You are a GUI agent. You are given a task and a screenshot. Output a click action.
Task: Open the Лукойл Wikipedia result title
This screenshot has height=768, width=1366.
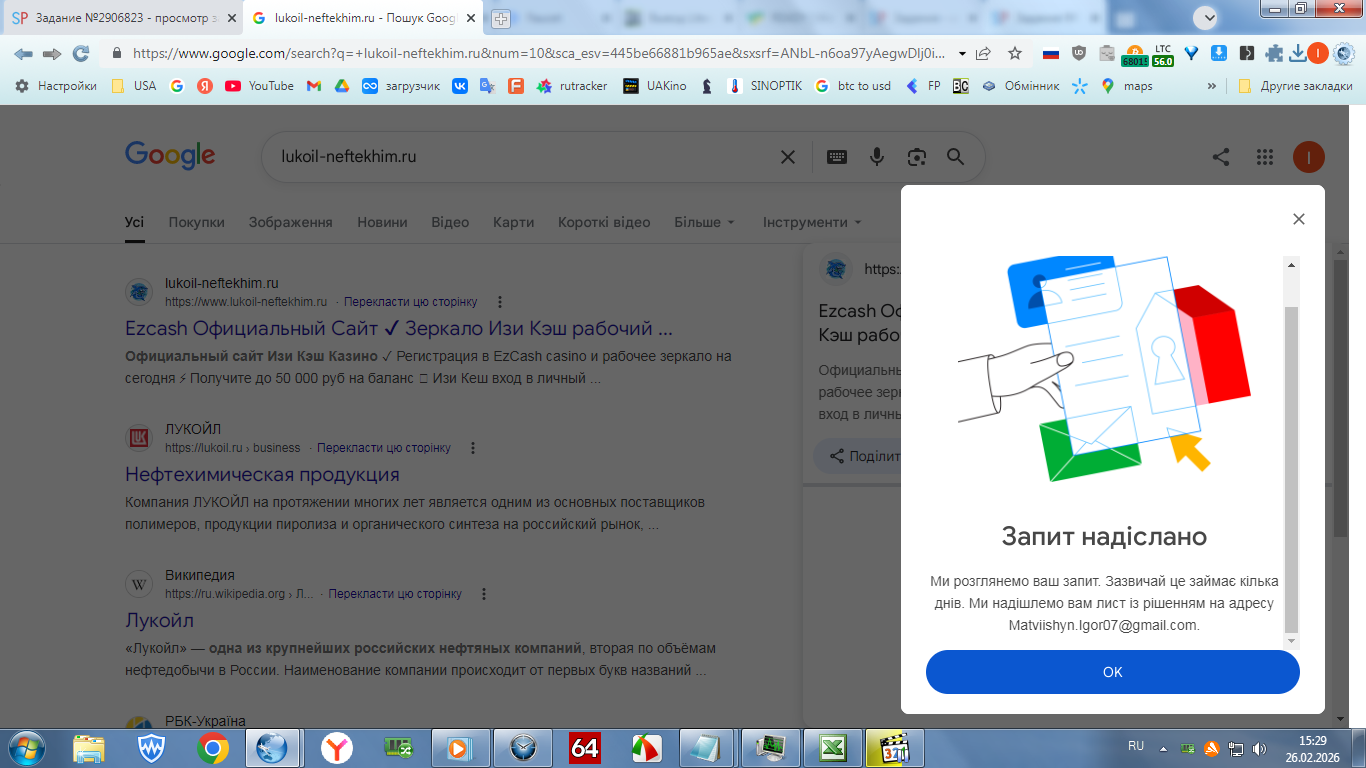(x=159, y=620)
